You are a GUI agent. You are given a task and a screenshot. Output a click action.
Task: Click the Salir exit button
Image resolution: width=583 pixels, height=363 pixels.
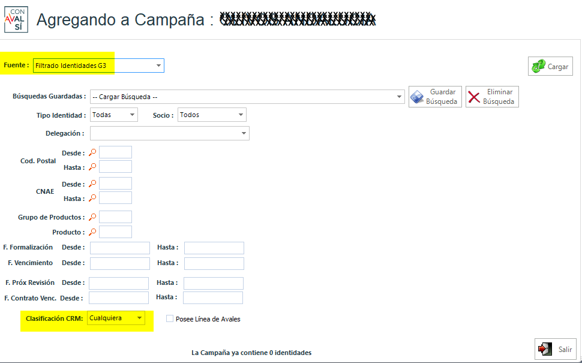tap(555, 349)
